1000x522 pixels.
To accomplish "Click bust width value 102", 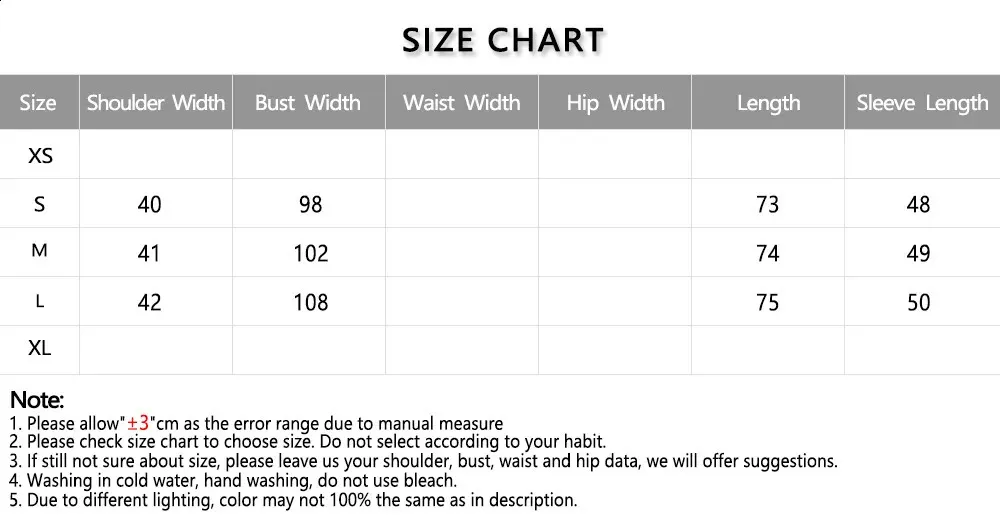I will (310, 254).
